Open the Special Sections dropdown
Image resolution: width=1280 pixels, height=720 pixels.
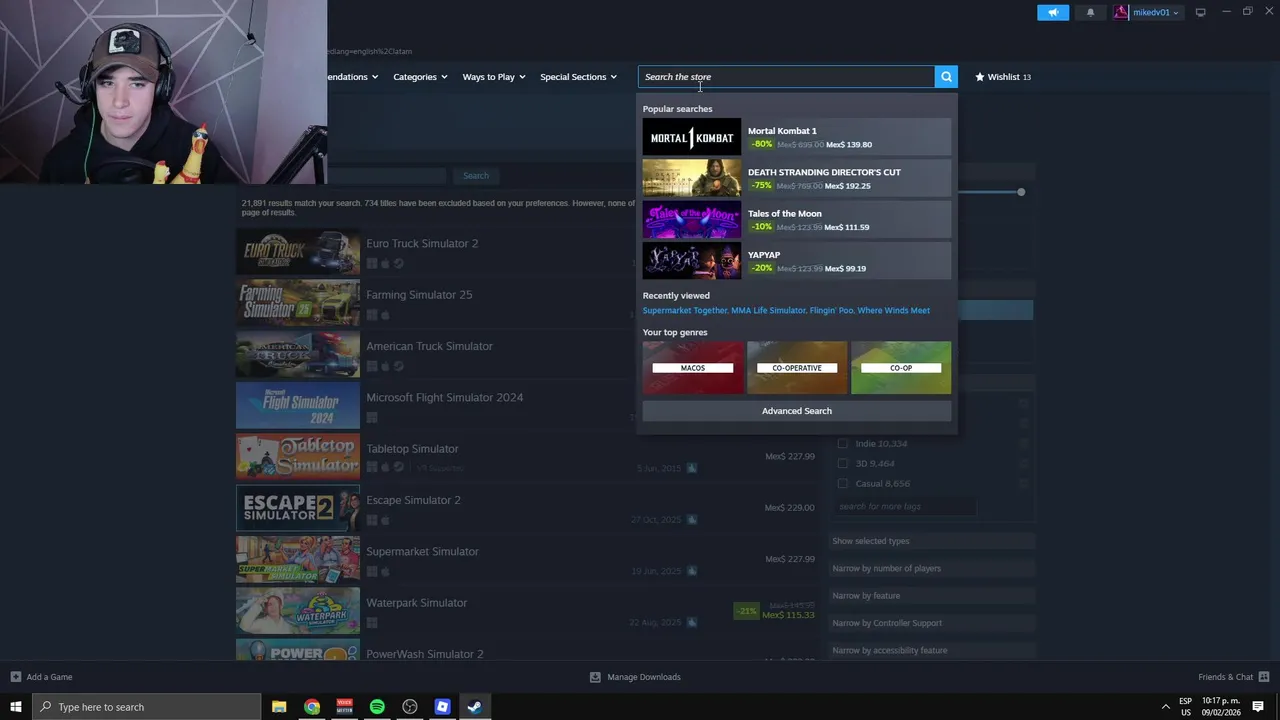coord(578,77)
